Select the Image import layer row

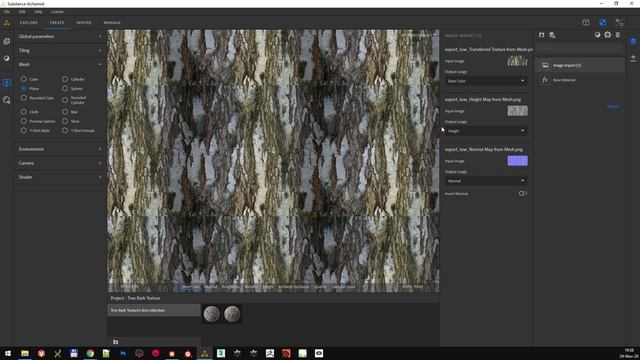(x=580, y=65)
